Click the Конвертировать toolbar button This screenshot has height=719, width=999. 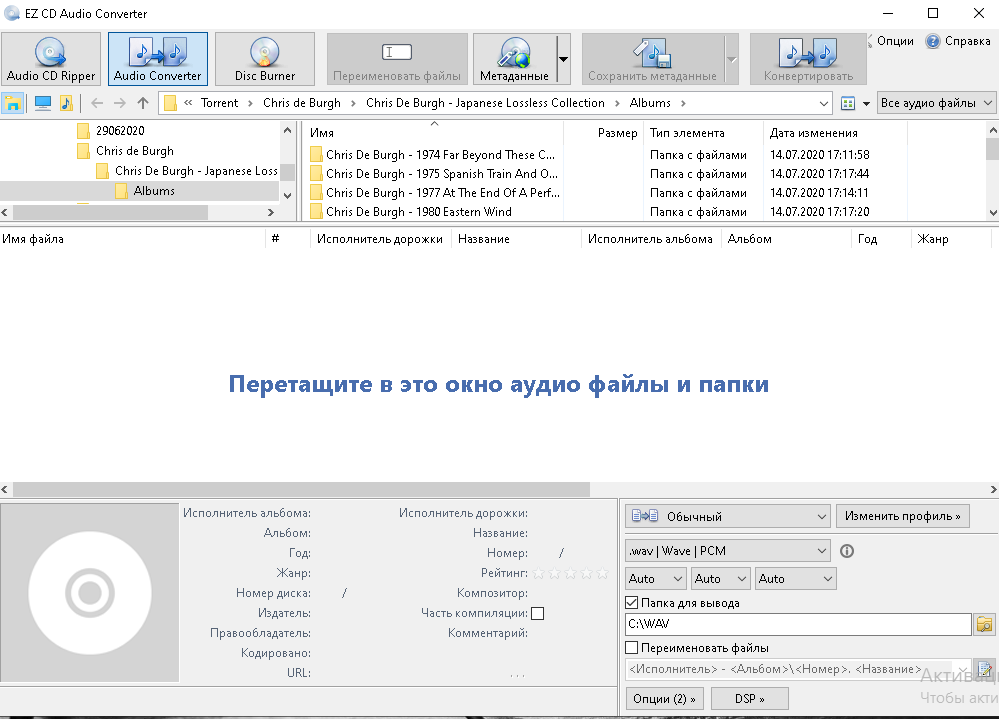[808, 59]
